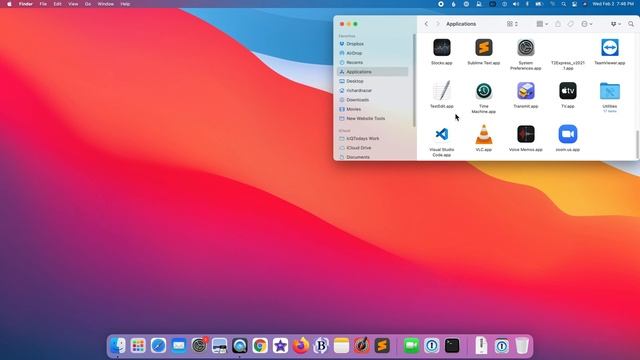Launch Sublime Text from the Dock
This screenshot has height=360, width=640.
pos(382,346)
